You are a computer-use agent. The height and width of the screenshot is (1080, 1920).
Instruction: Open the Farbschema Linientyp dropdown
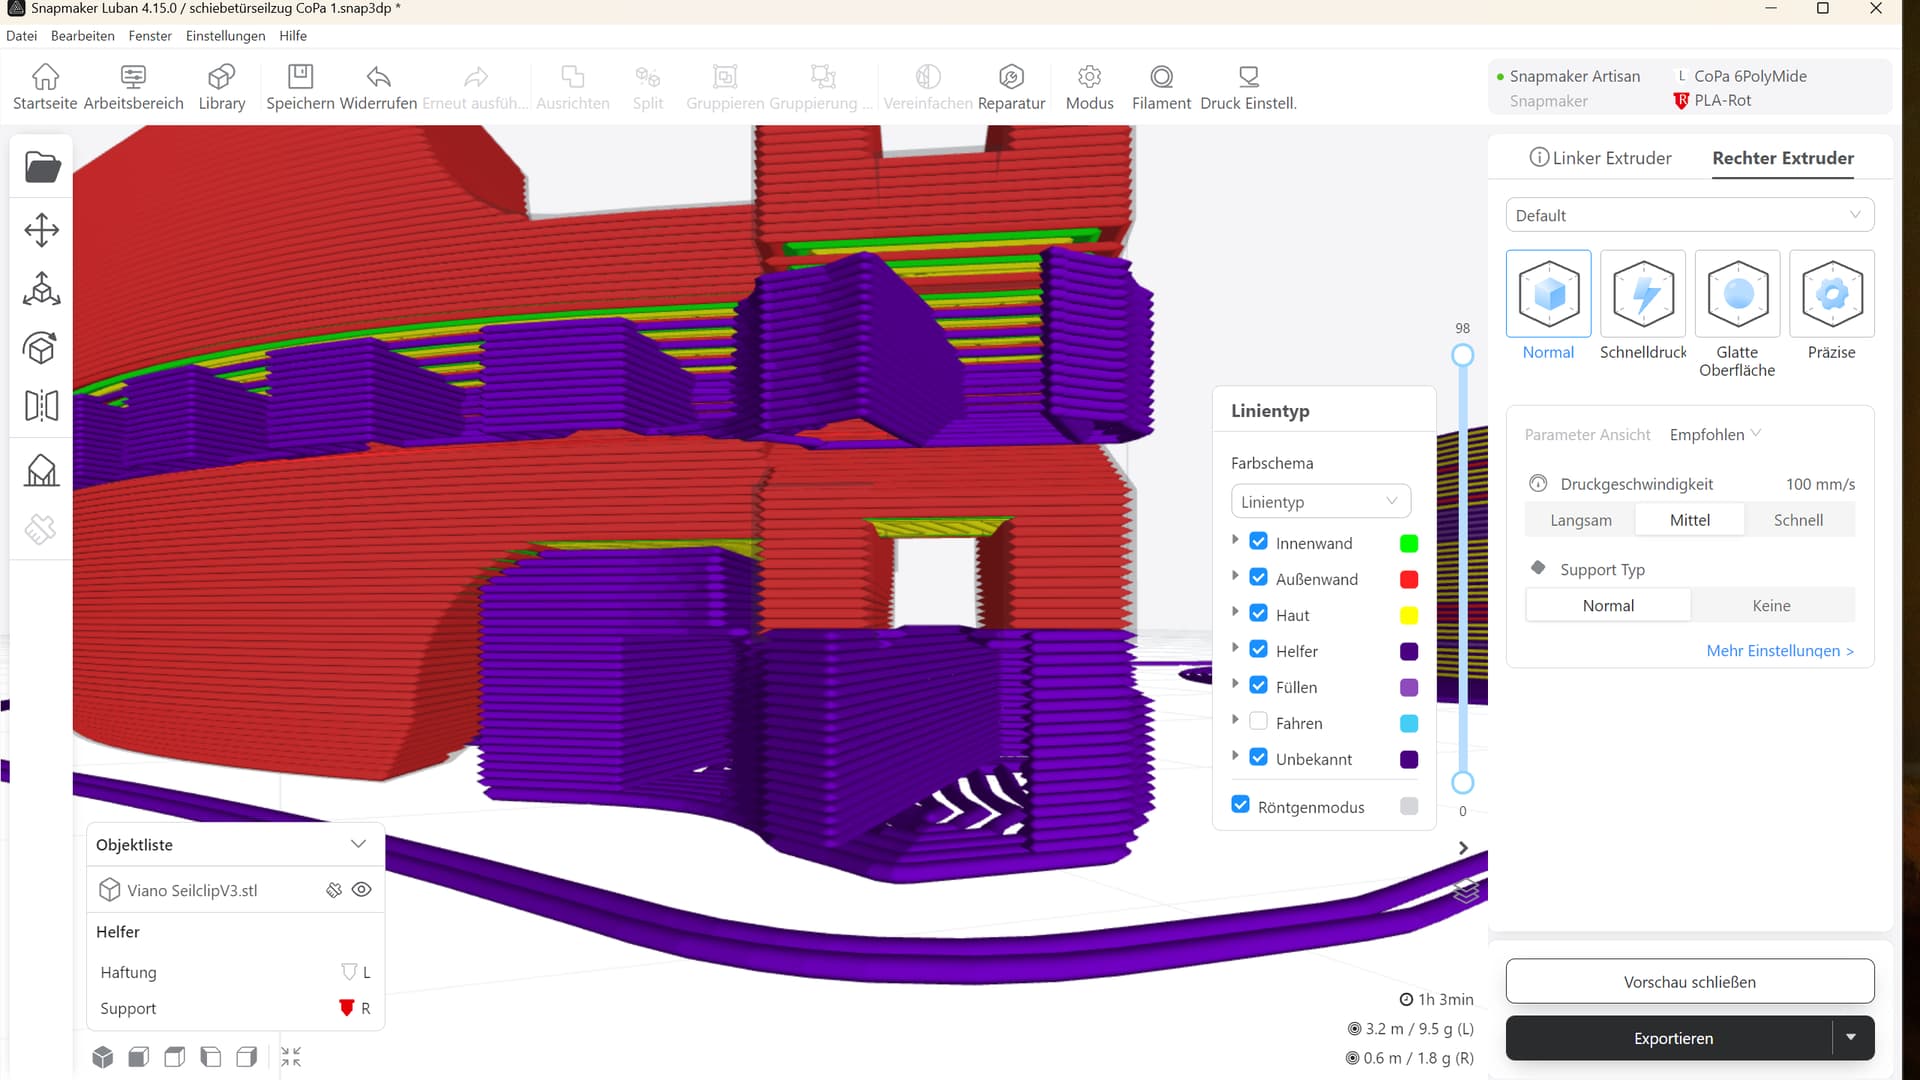coord(1320,502)
